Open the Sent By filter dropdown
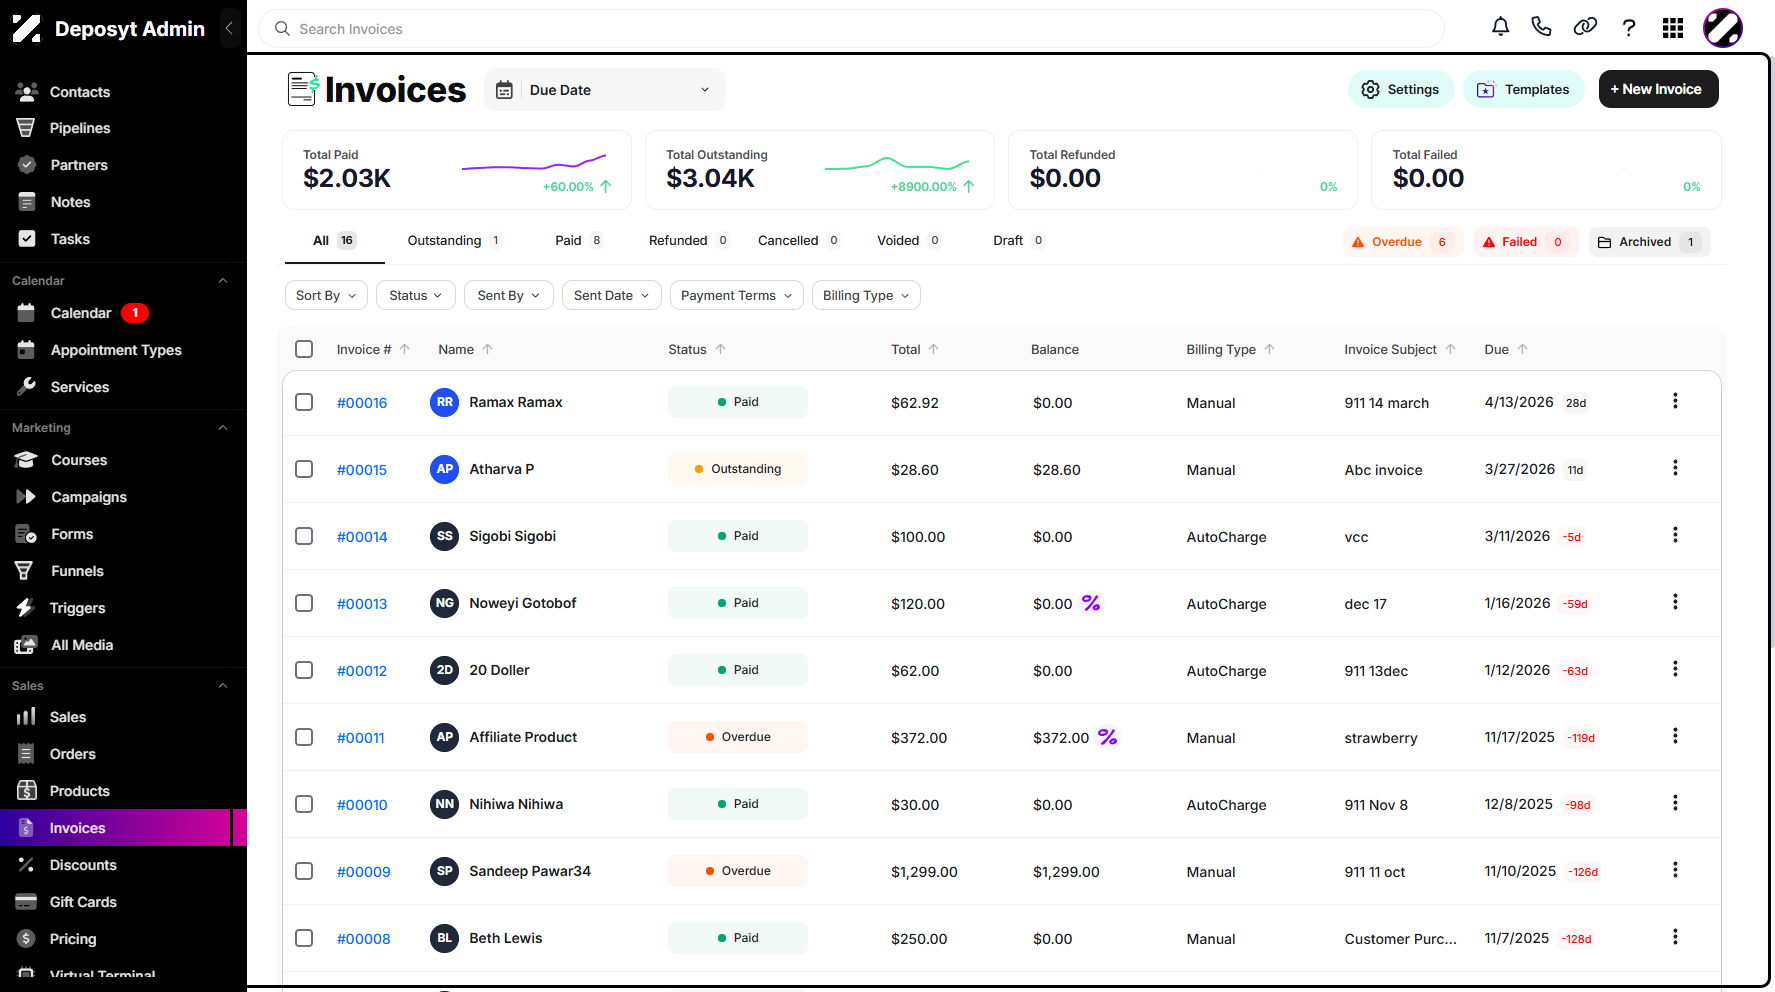1775x992 pixels. (508, 295)
